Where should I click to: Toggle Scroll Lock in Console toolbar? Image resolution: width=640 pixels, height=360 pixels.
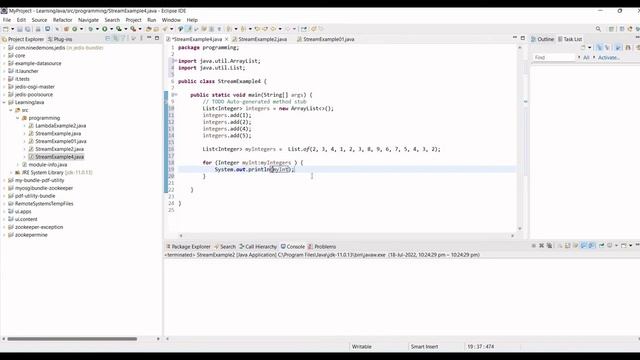coord(567,246)
